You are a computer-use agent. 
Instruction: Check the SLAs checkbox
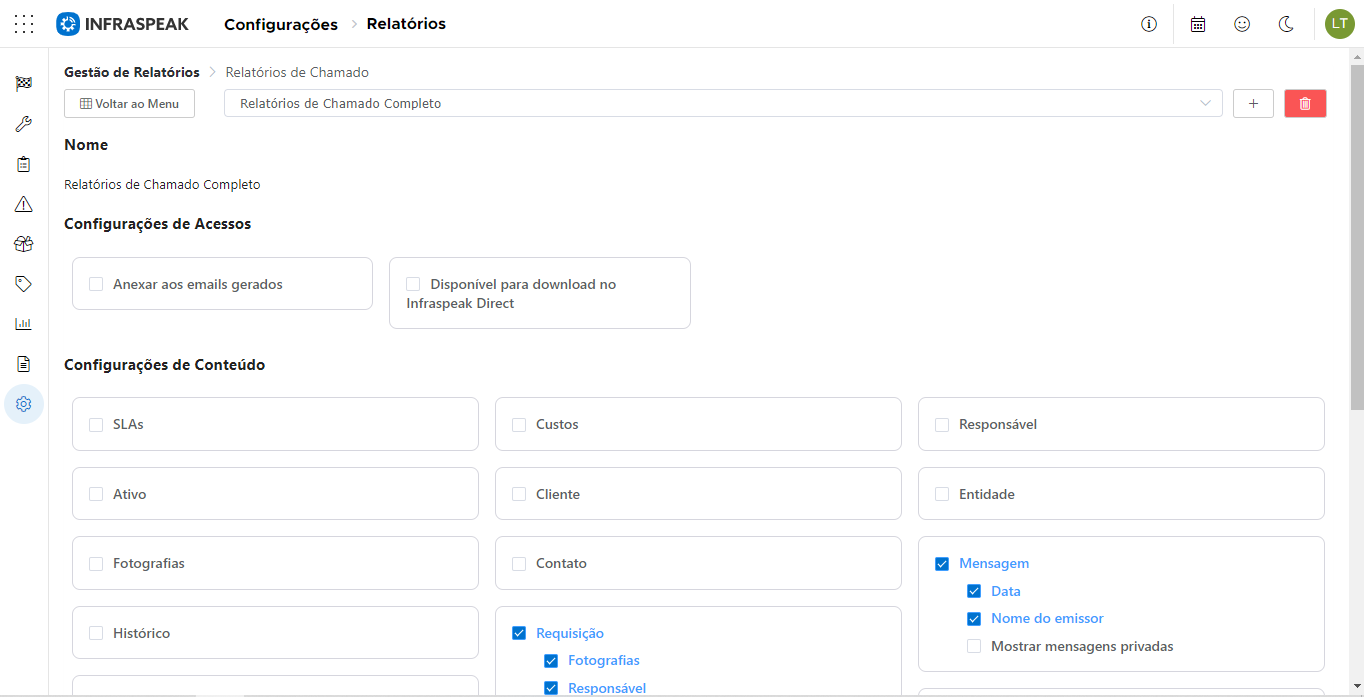[96, 424]
